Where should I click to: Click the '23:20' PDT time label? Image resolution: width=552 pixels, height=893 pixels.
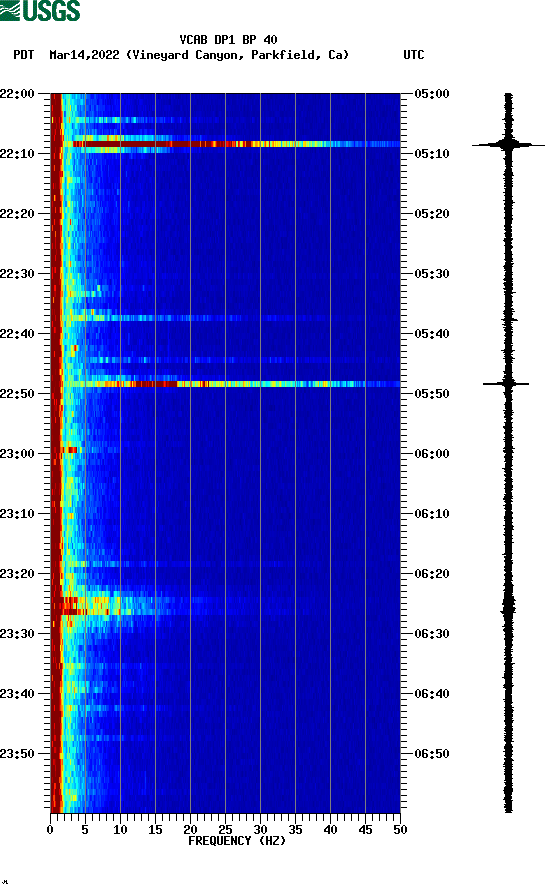(x=18, y=574)
